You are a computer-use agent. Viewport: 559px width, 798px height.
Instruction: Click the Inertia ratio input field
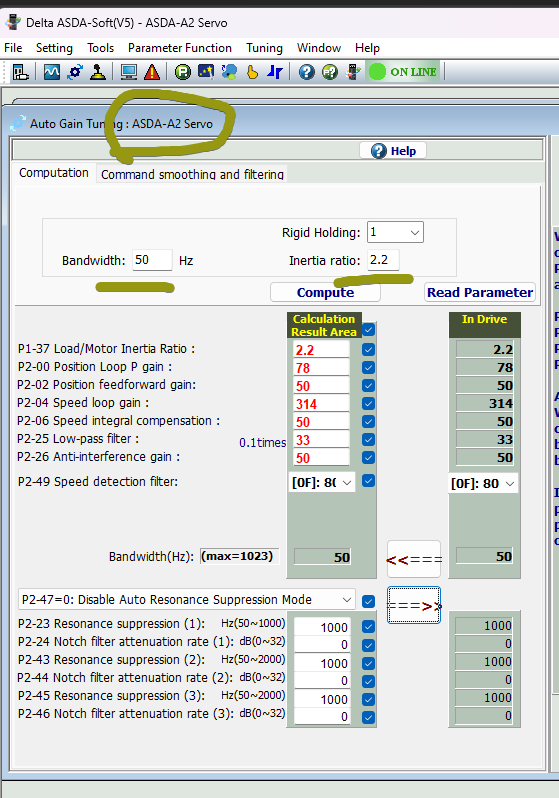[x=383, y=260]
